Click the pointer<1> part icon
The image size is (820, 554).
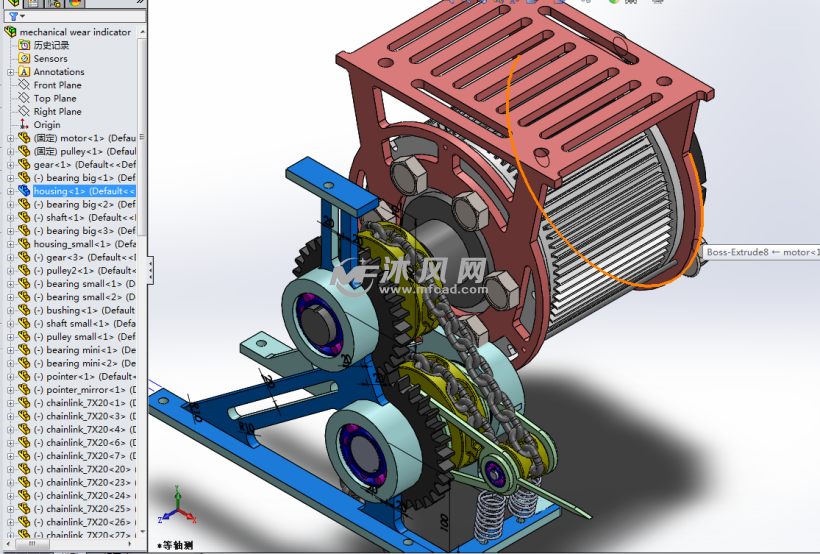24,376
